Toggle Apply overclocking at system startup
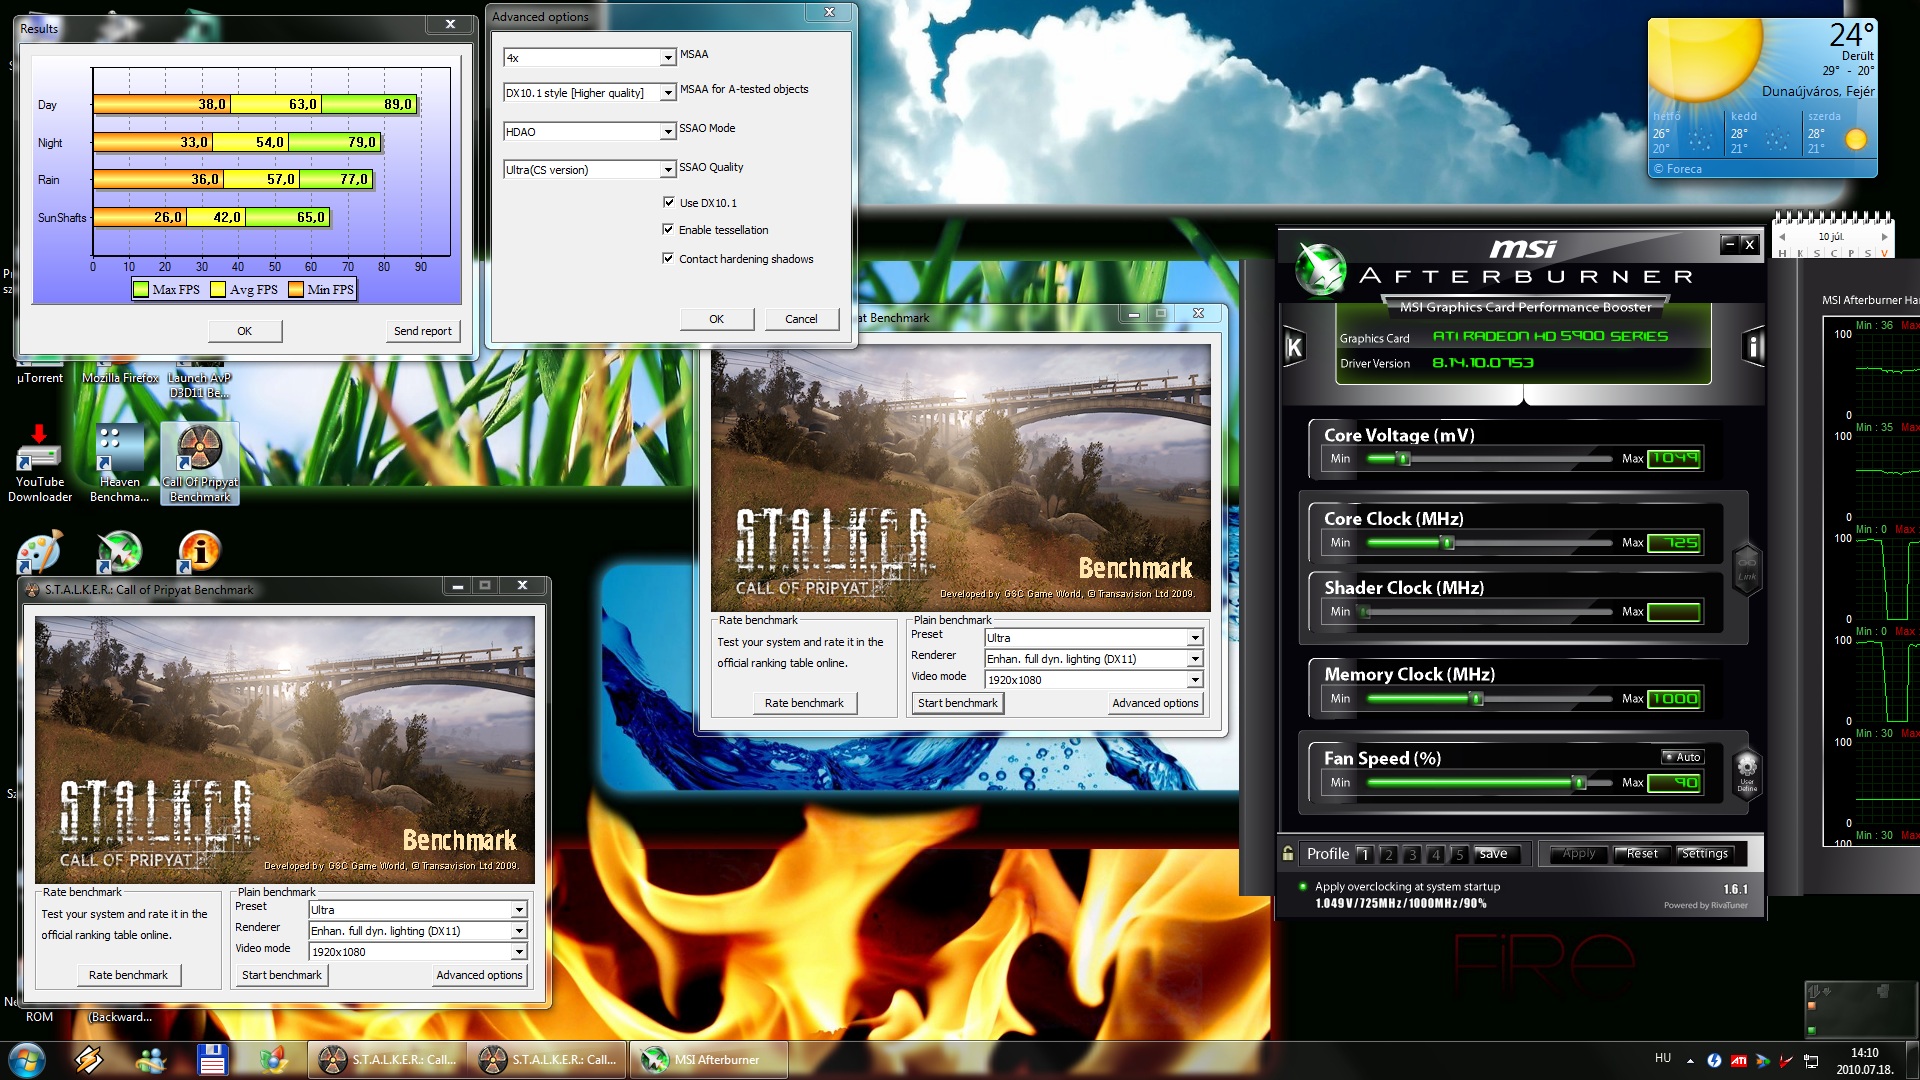Screen dimensions: 1920x1080 pyautogui.click(x=1302, y=886)
